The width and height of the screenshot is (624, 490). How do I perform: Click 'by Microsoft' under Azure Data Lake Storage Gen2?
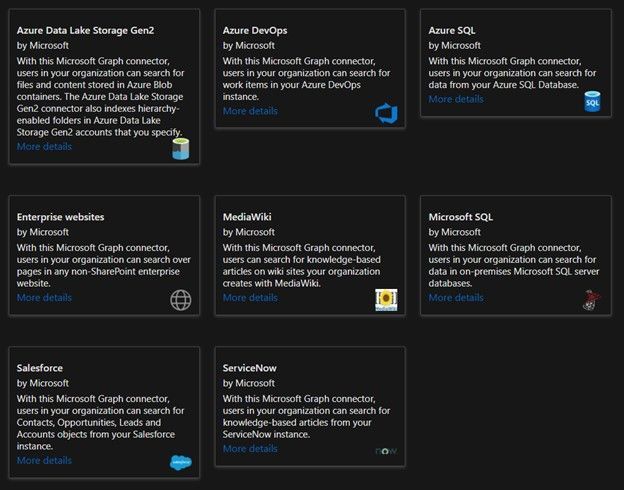pyautogui.click(x=43, y=45)
